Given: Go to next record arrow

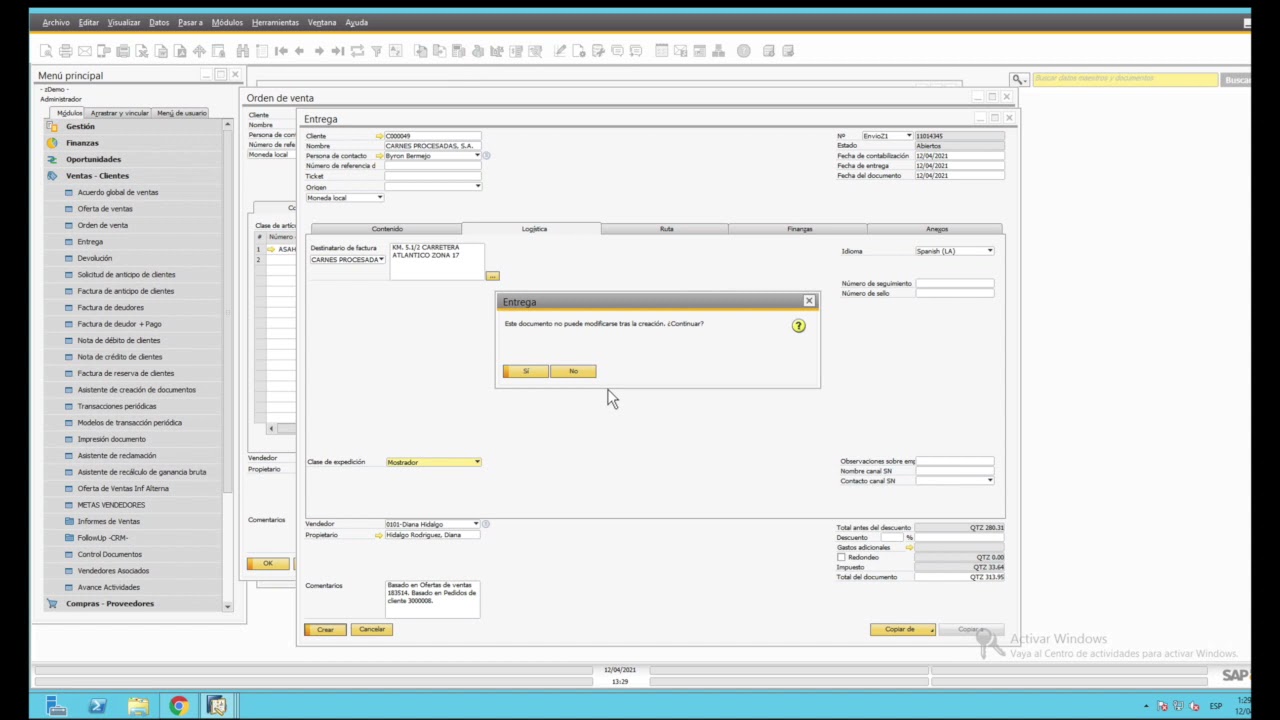Looking at the screenshot, I should tap(319, 51).
